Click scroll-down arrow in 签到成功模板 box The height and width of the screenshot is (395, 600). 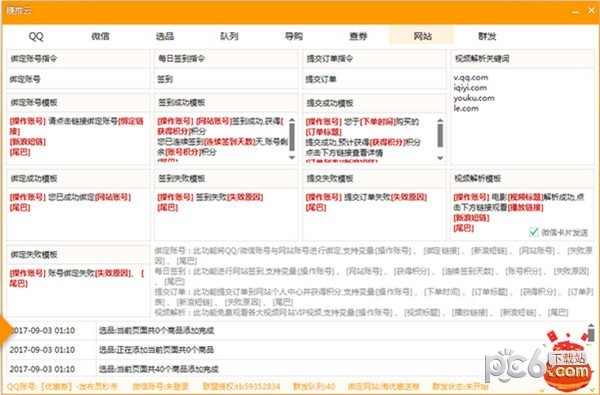tap(292, 157)
